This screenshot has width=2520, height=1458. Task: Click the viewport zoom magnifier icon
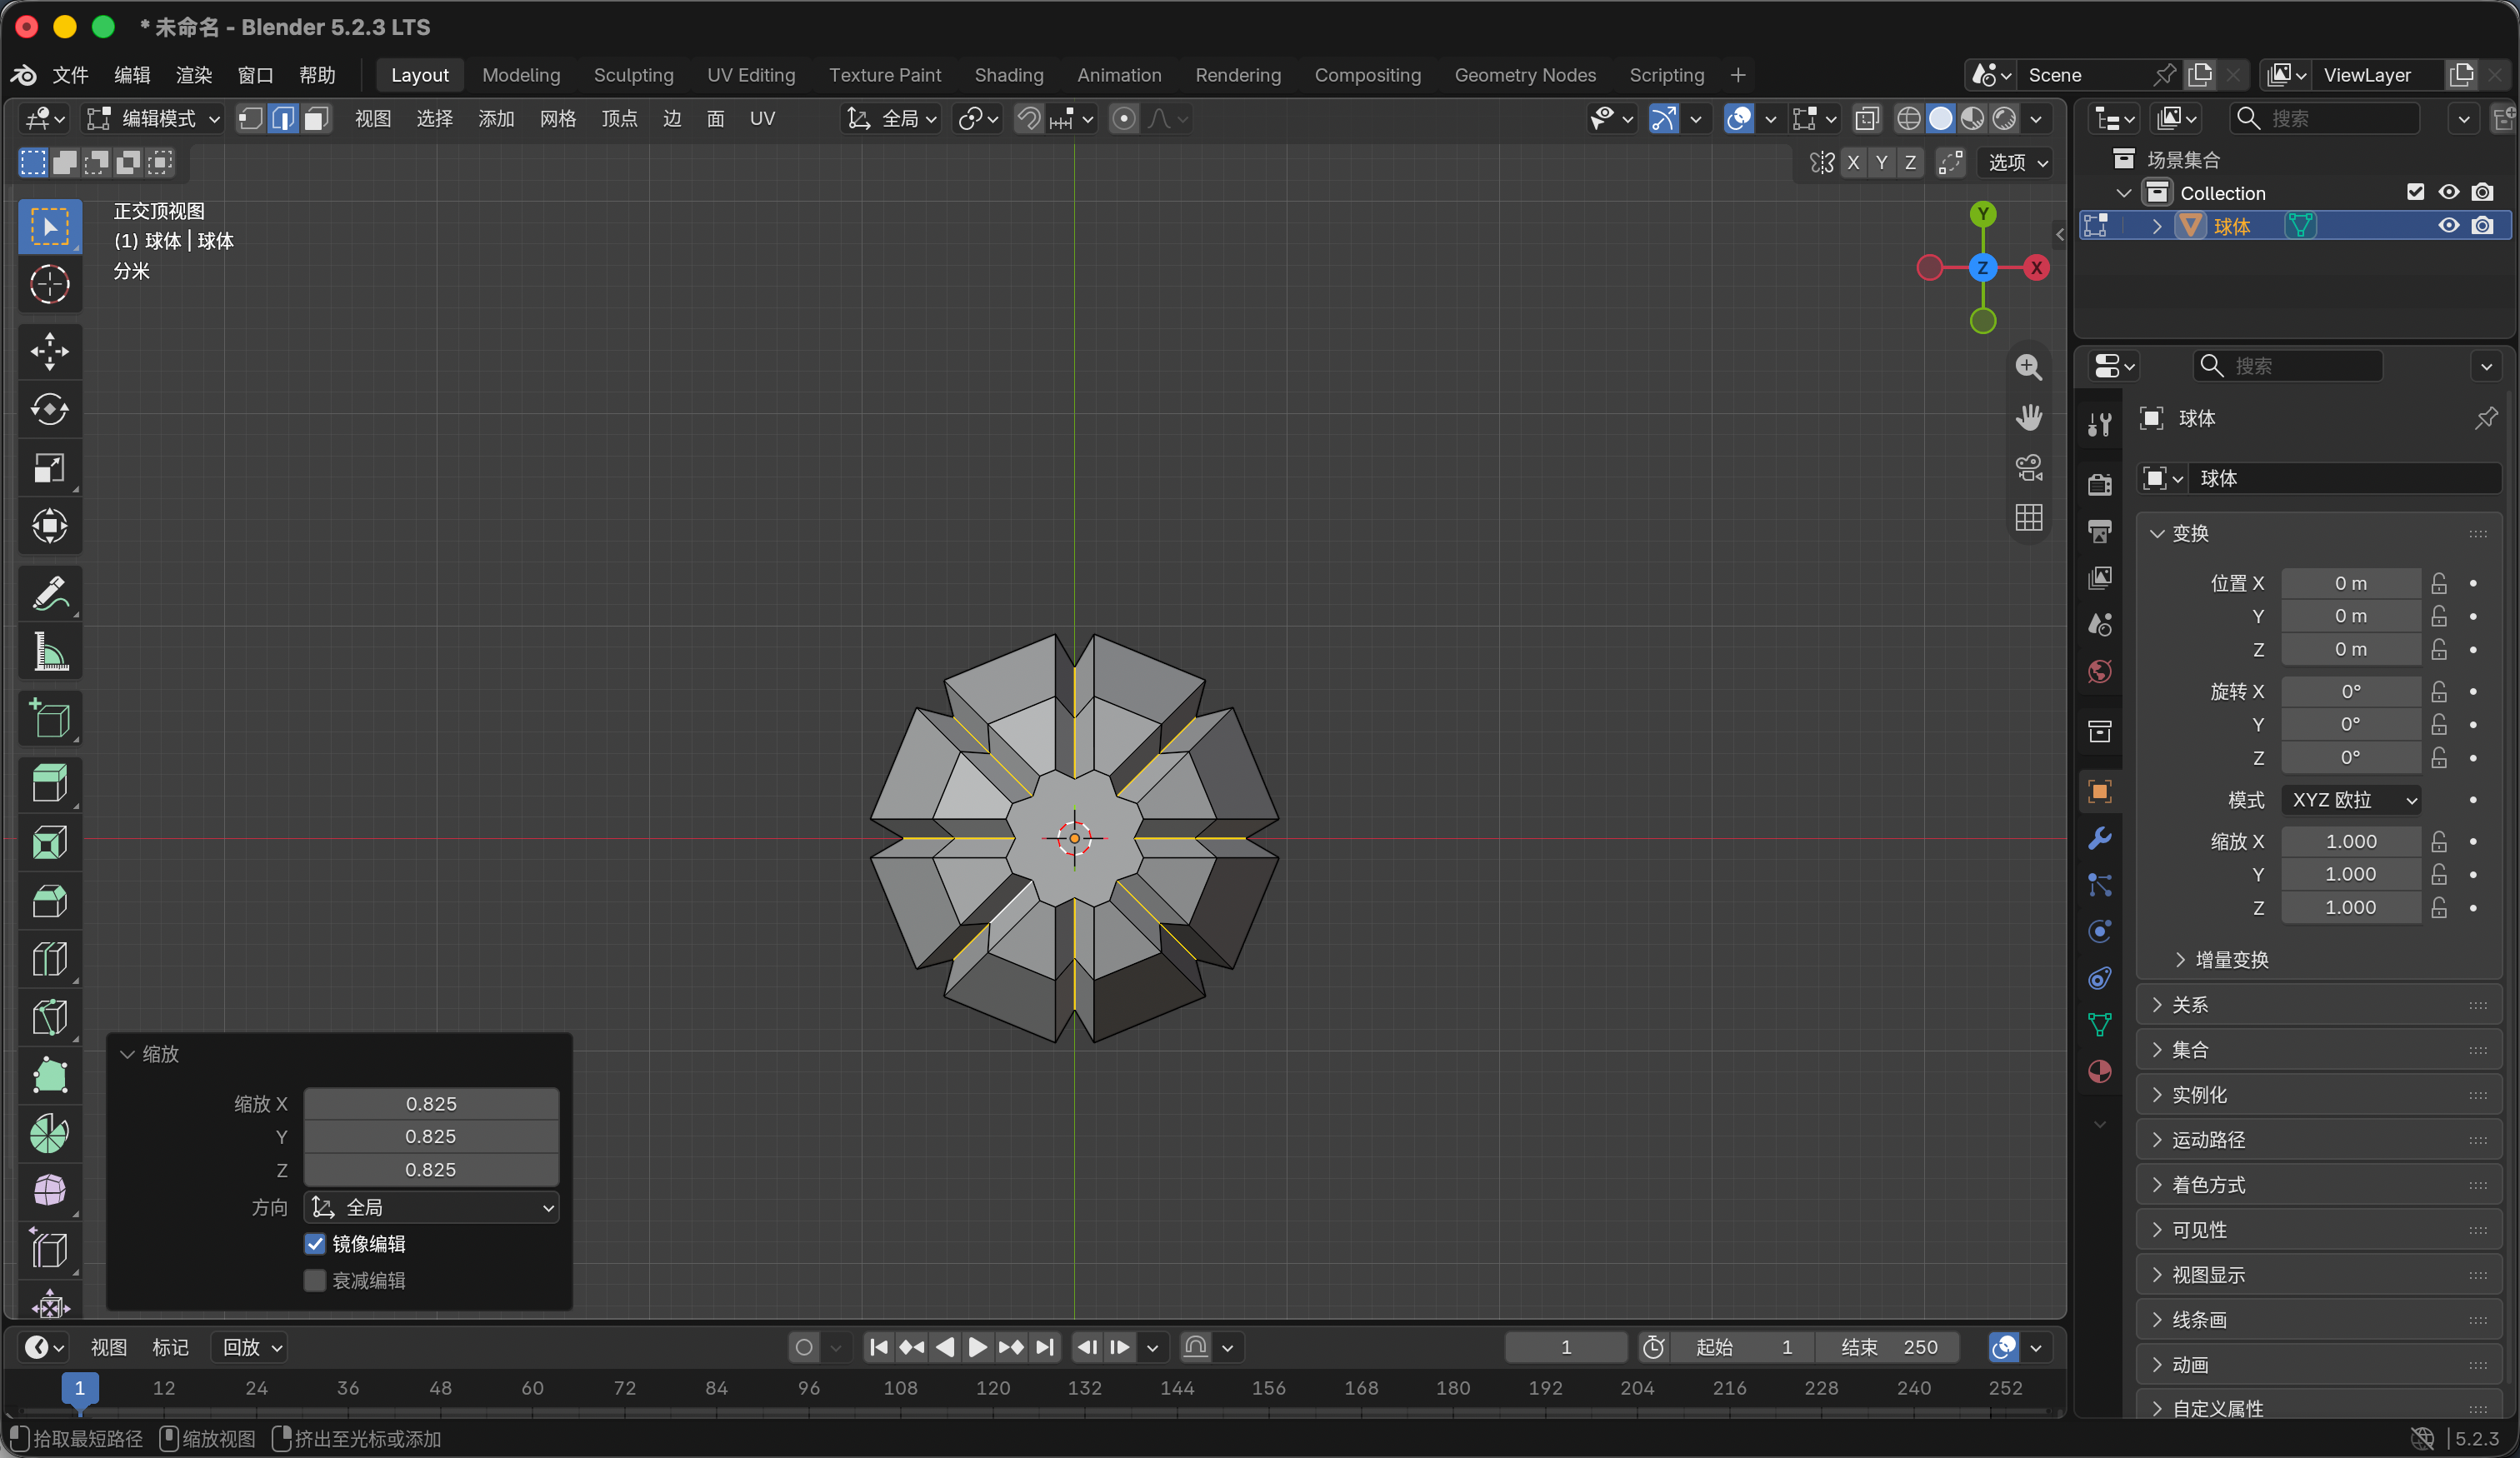[x=2028, y=367]
